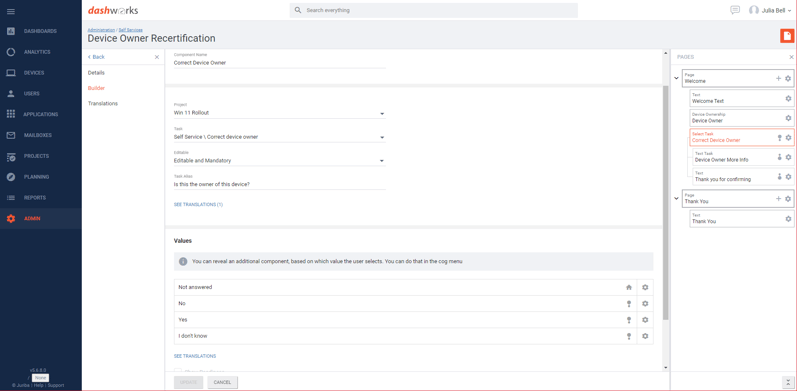Toggle the Show Read-more checkbox

click(x=177, y=371)
